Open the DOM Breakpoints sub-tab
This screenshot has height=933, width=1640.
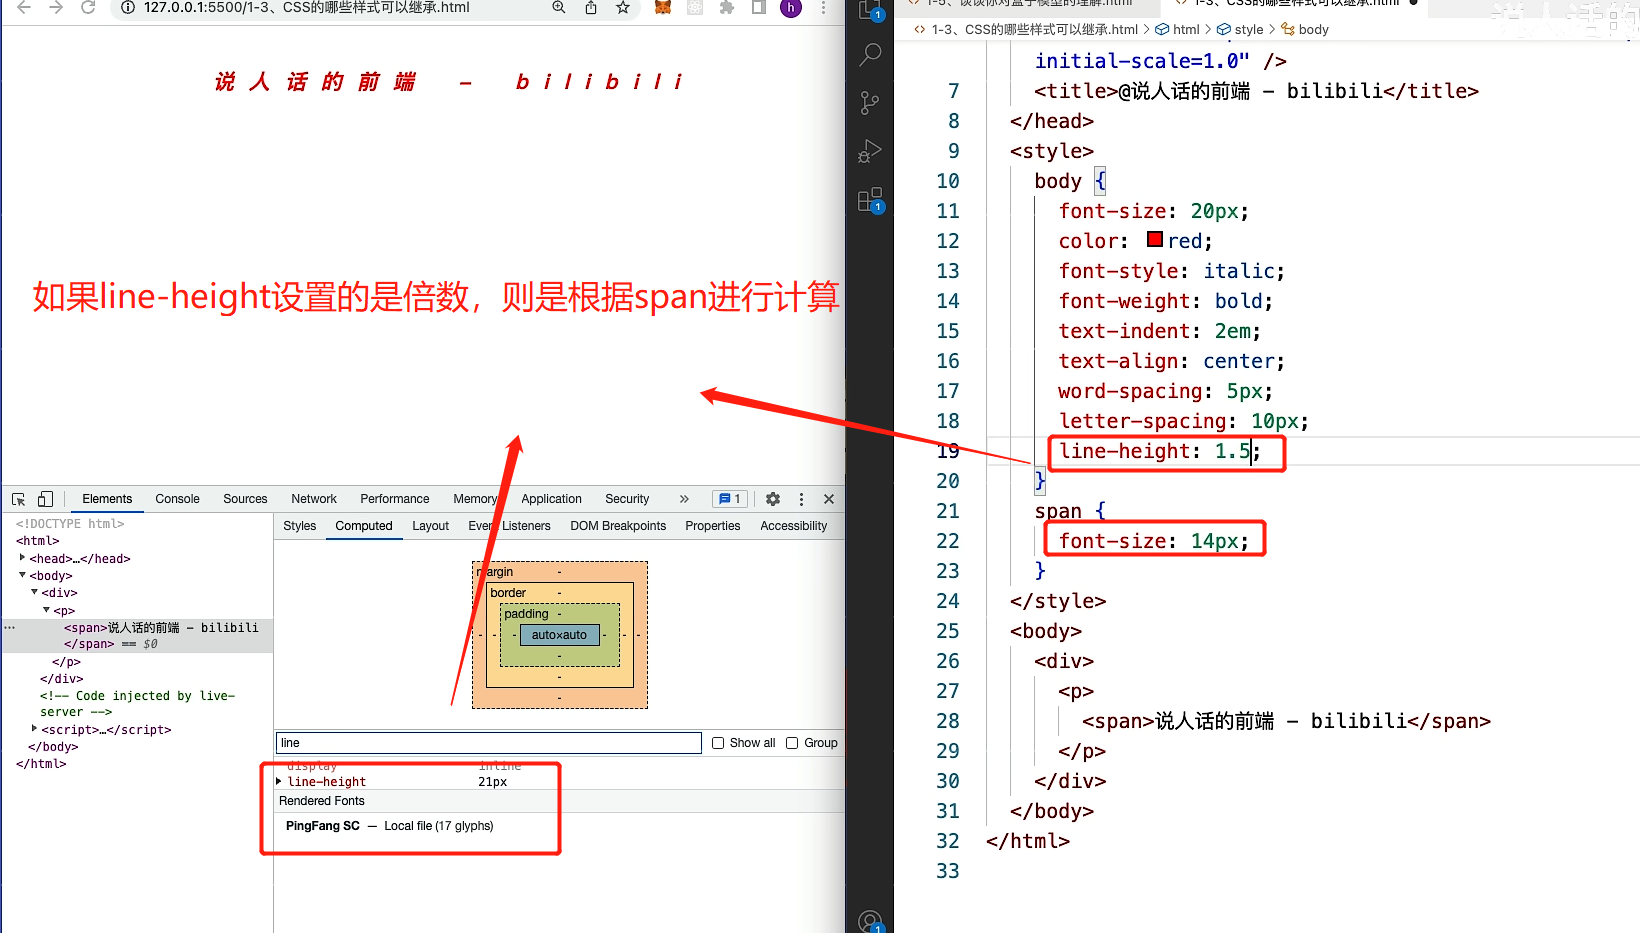point(618,526)
